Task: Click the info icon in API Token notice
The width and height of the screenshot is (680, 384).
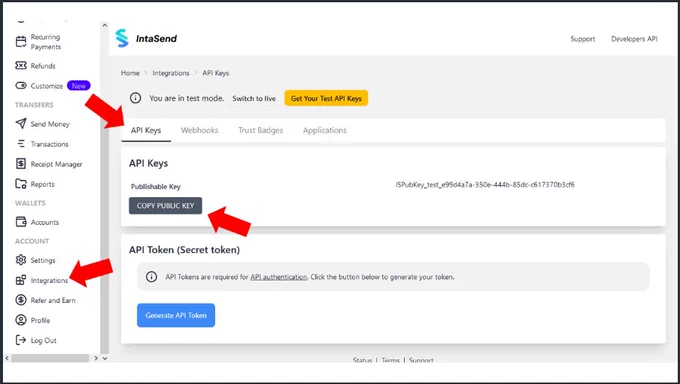Action: click(x=151, y=277)
